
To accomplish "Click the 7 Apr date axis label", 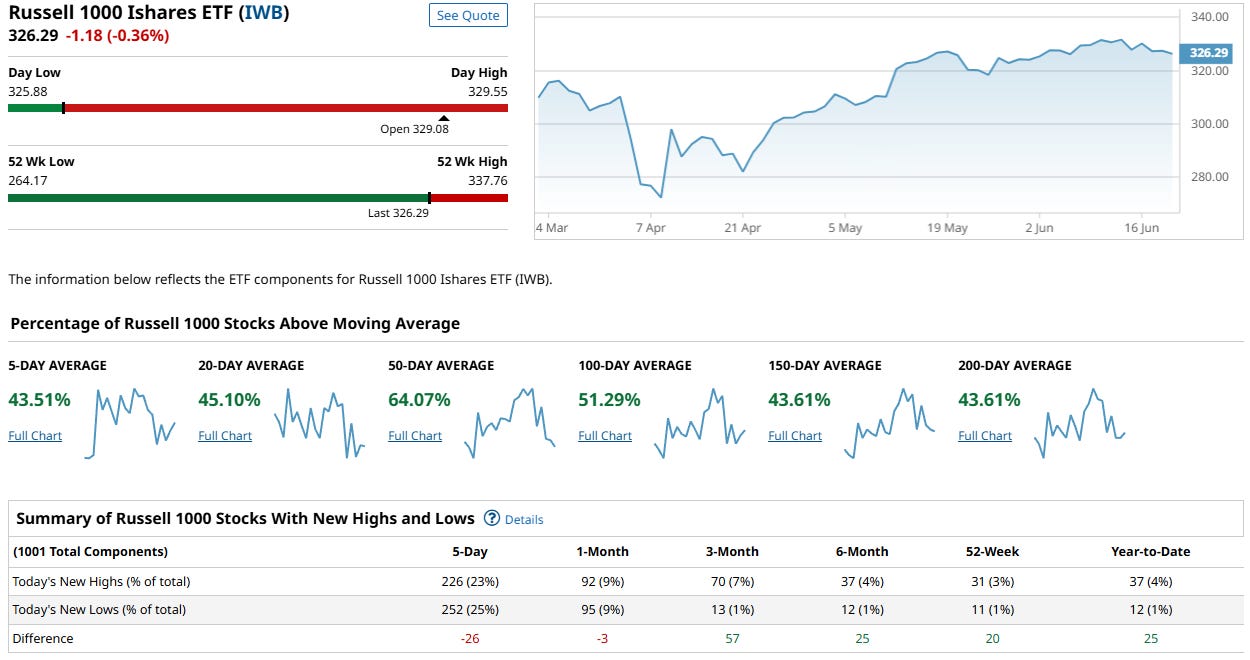I will point(650,228).
